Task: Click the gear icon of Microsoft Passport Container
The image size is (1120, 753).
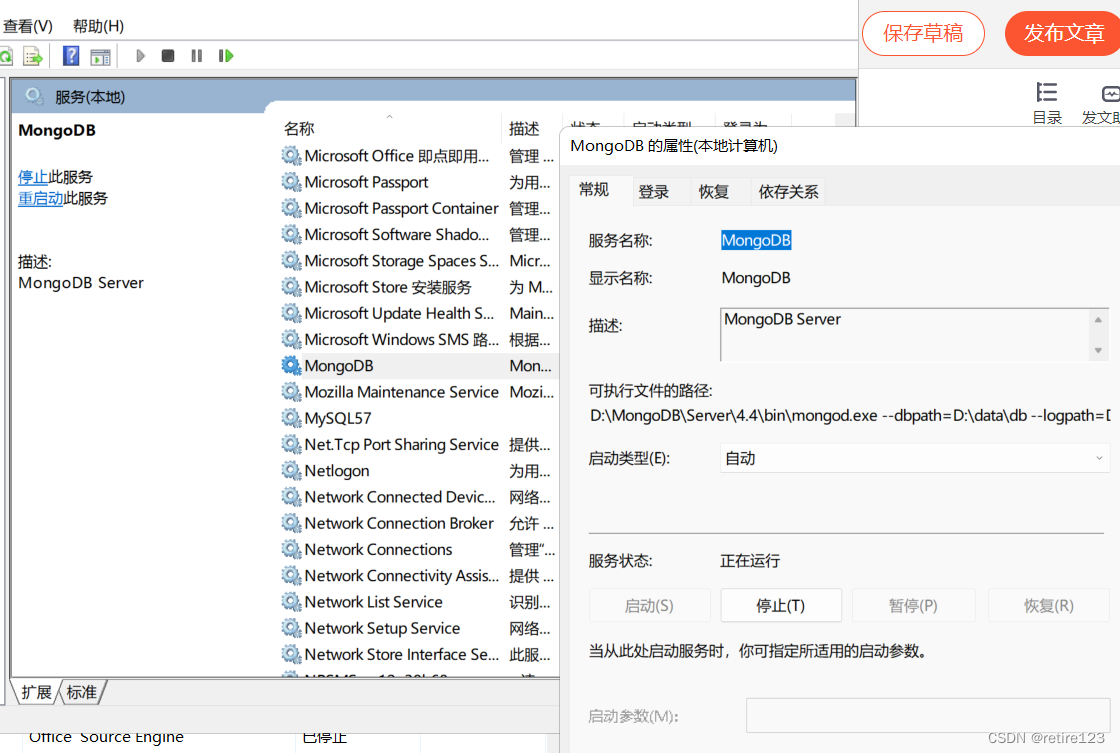Action: pyautogui.click(x=291, y=209)
